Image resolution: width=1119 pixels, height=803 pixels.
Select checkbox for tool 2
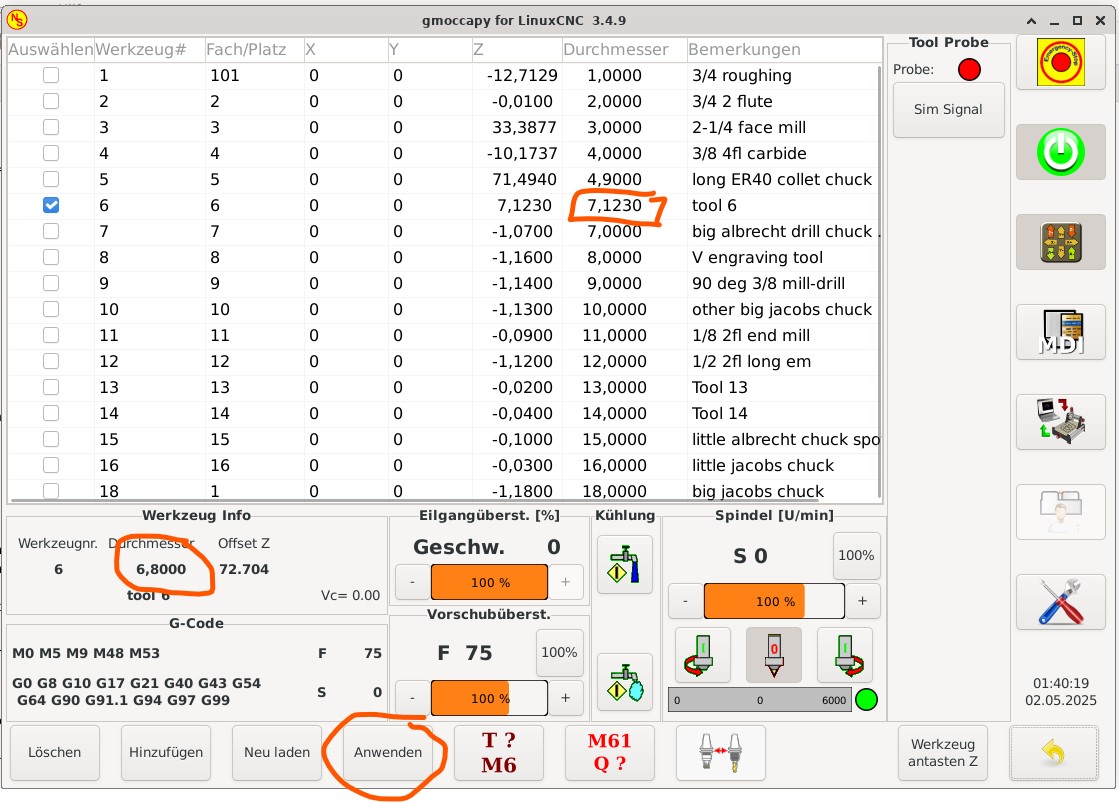(x=51, y=101)
